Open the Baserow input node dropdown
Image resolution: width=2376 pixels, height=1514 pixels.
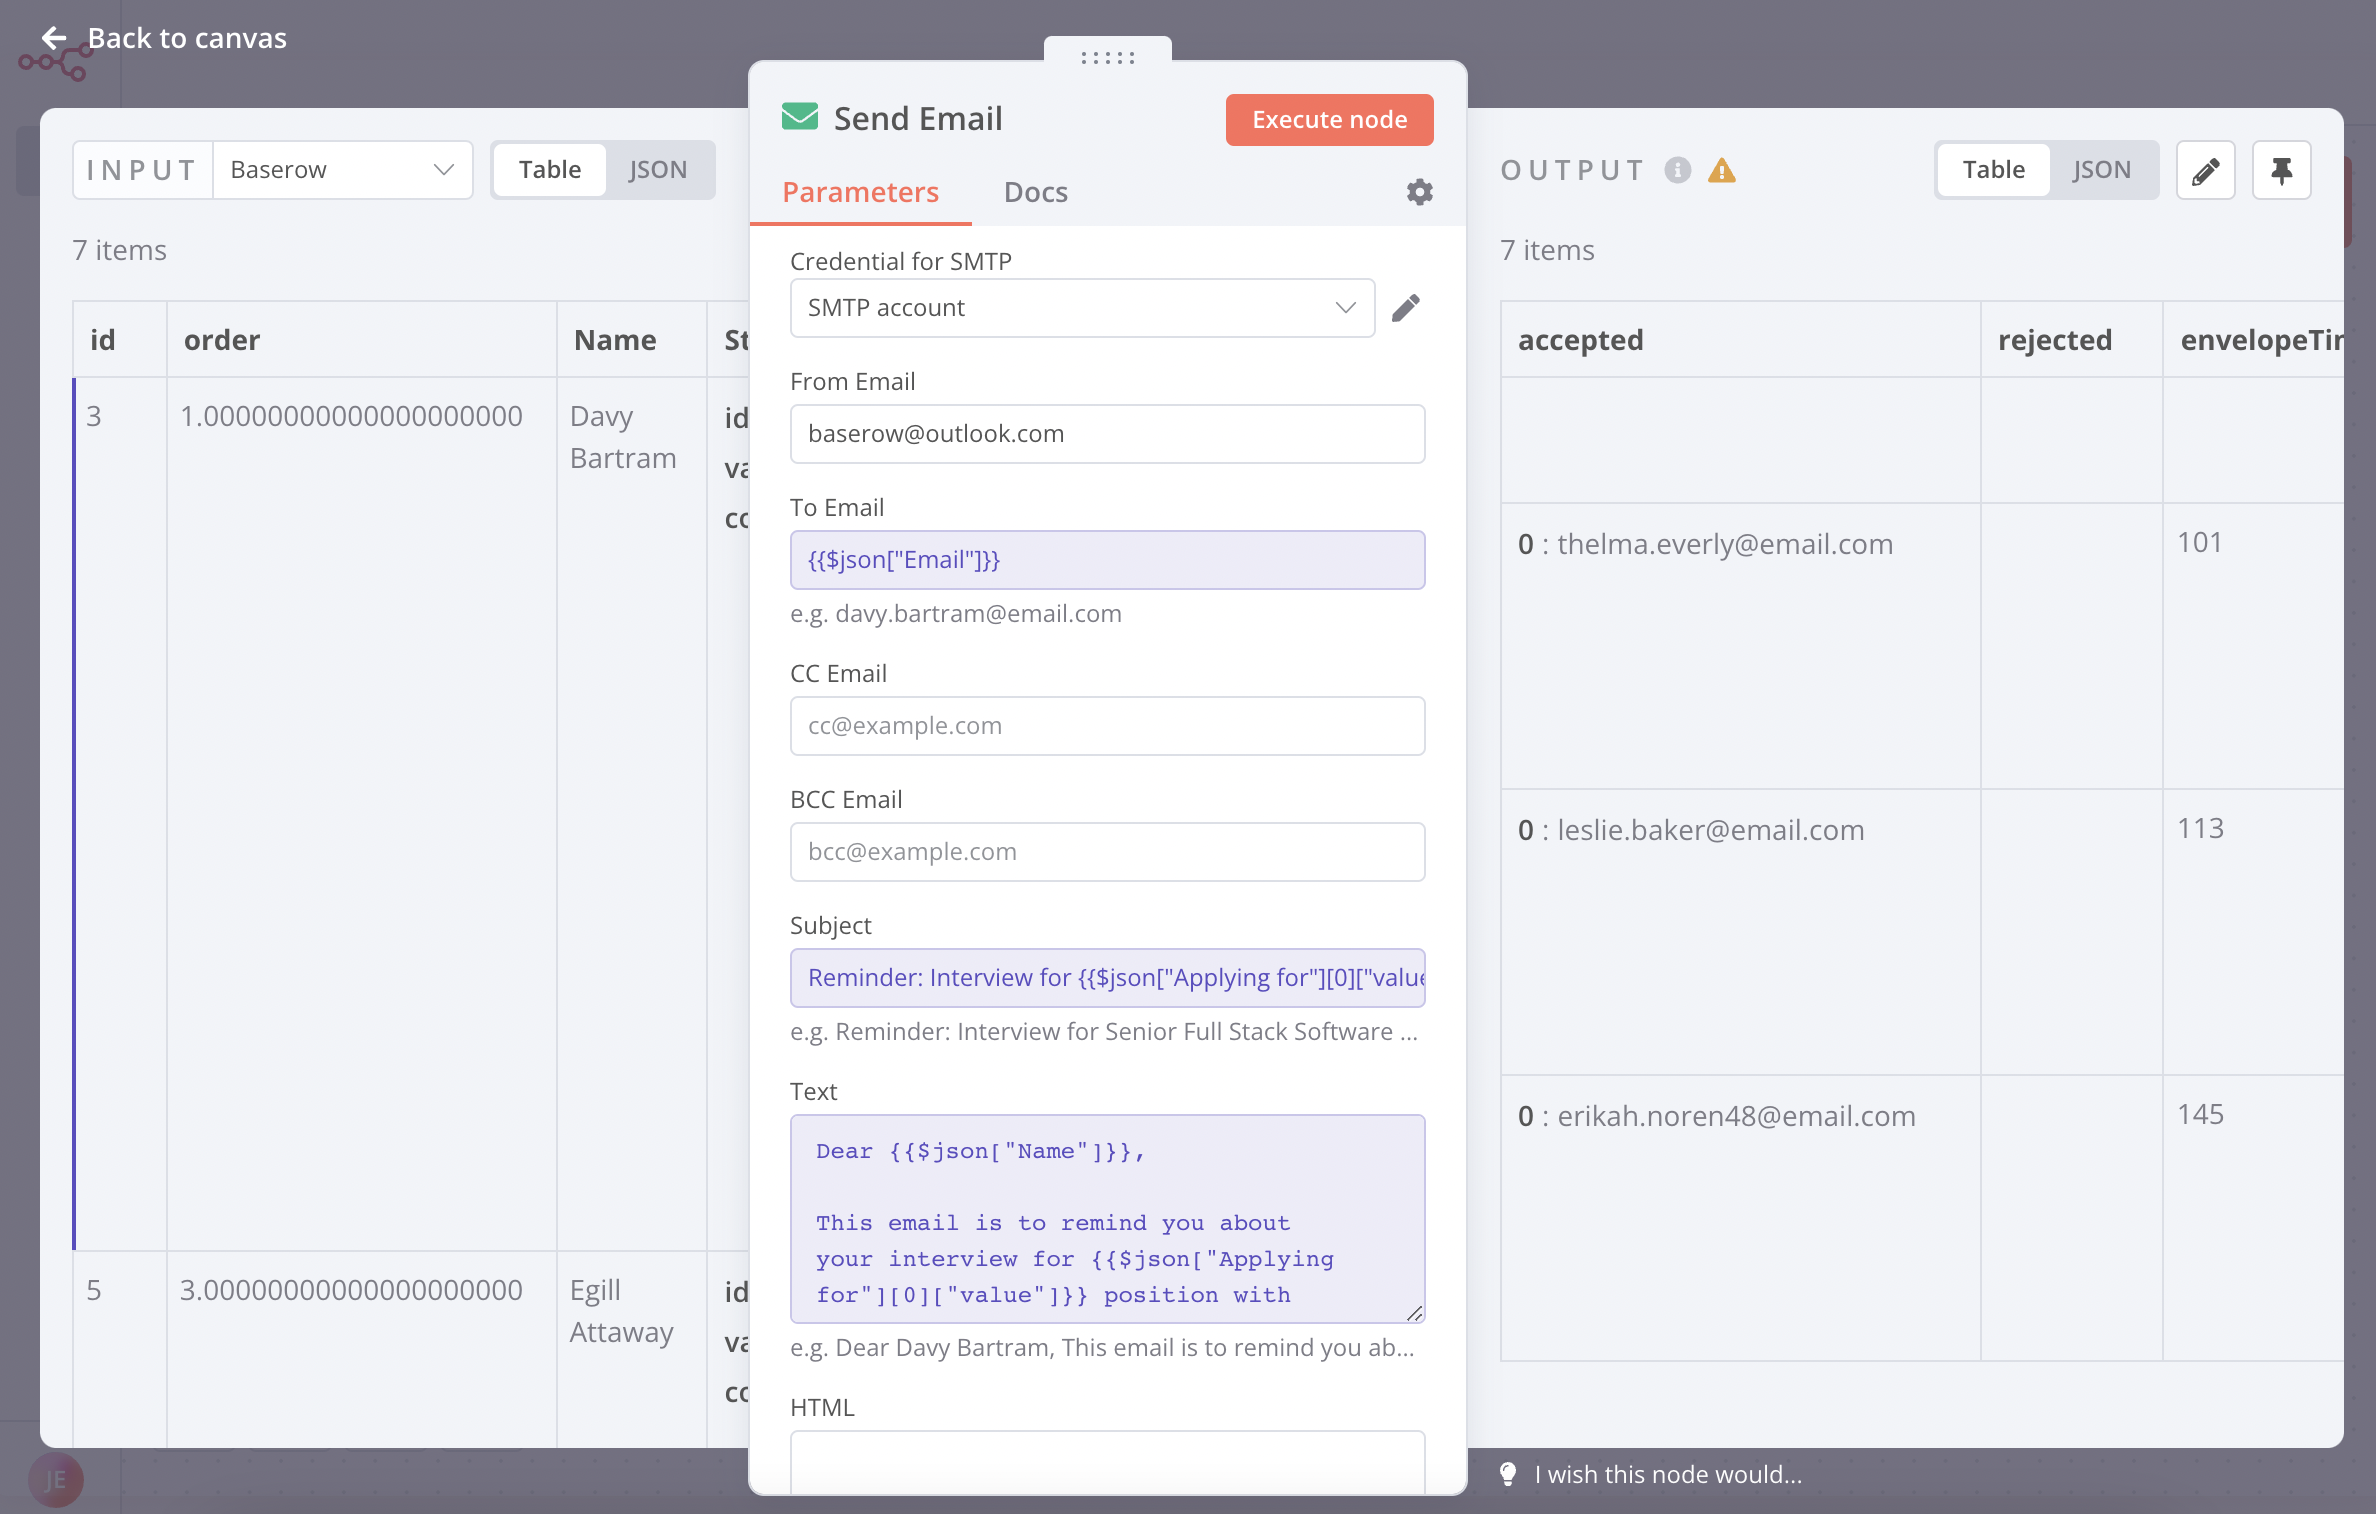pos(342,170)
